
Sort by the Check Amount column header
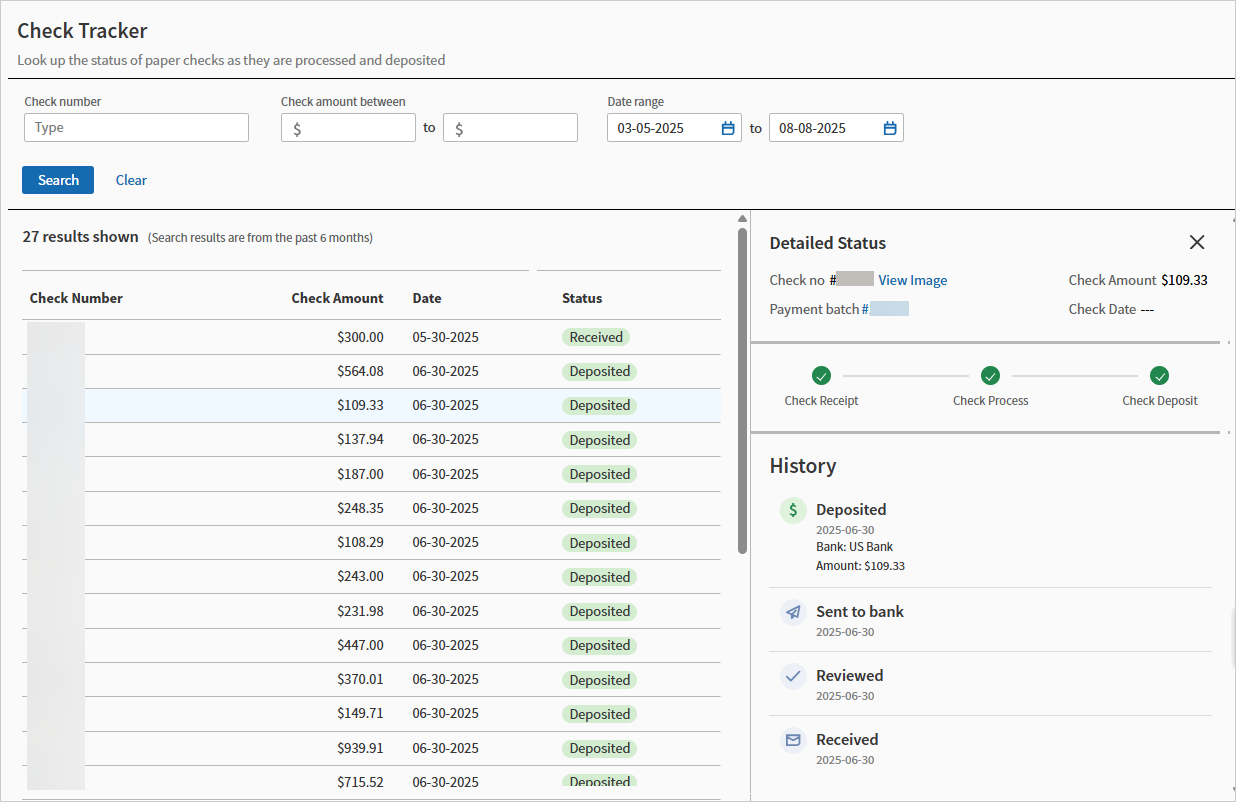337,298
